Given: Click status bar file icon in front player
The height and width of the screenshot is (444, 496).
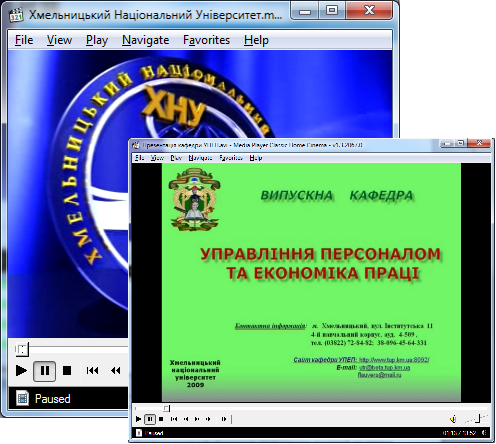Looking at the screenshot, I should pos(139,433).
